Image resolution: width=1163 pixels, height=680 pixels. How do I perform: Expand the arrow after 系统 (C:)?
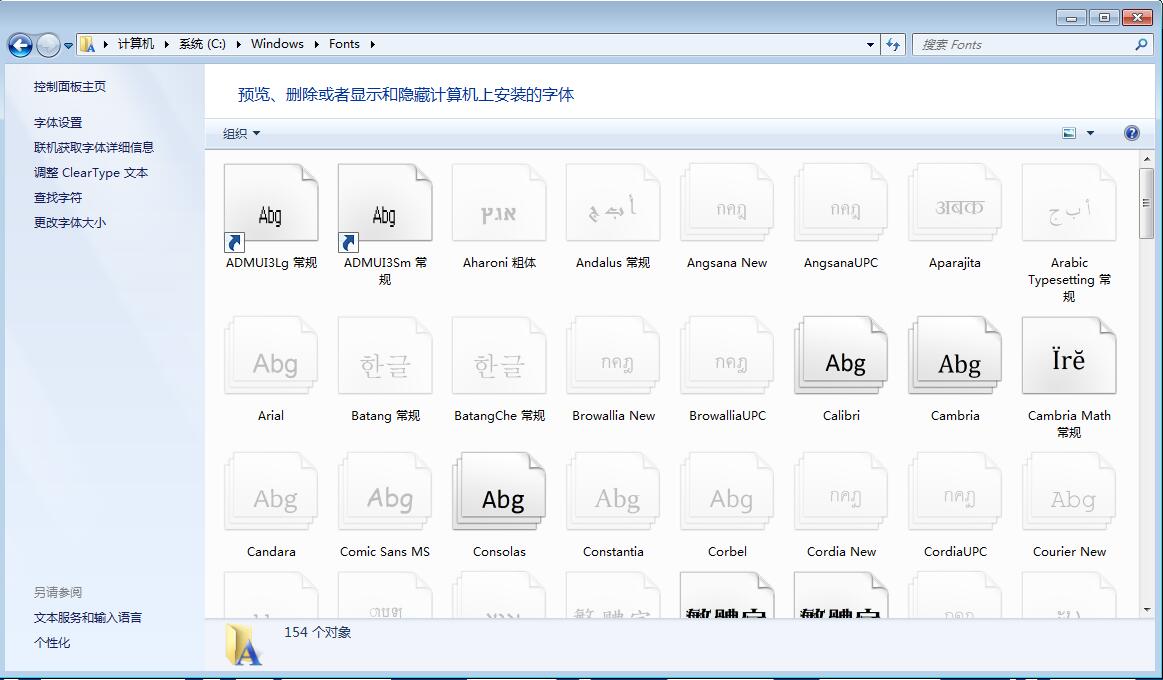(239, 44)
